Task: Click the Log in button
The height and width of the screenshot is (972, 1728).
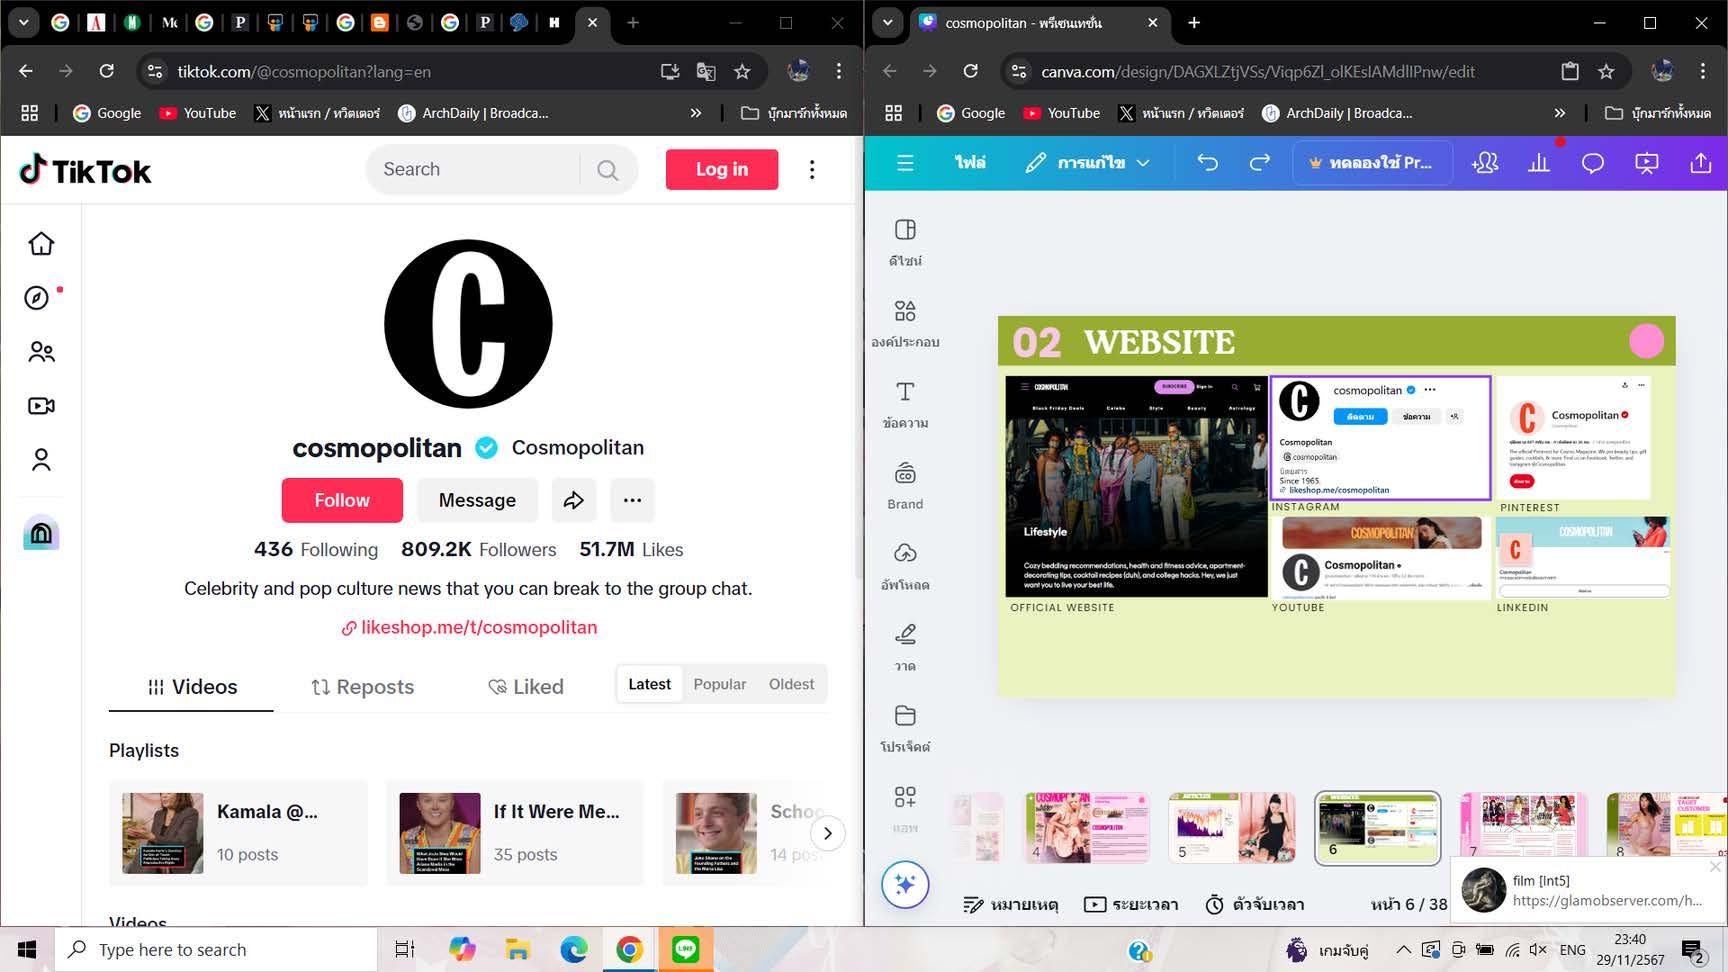Action: 722,169
